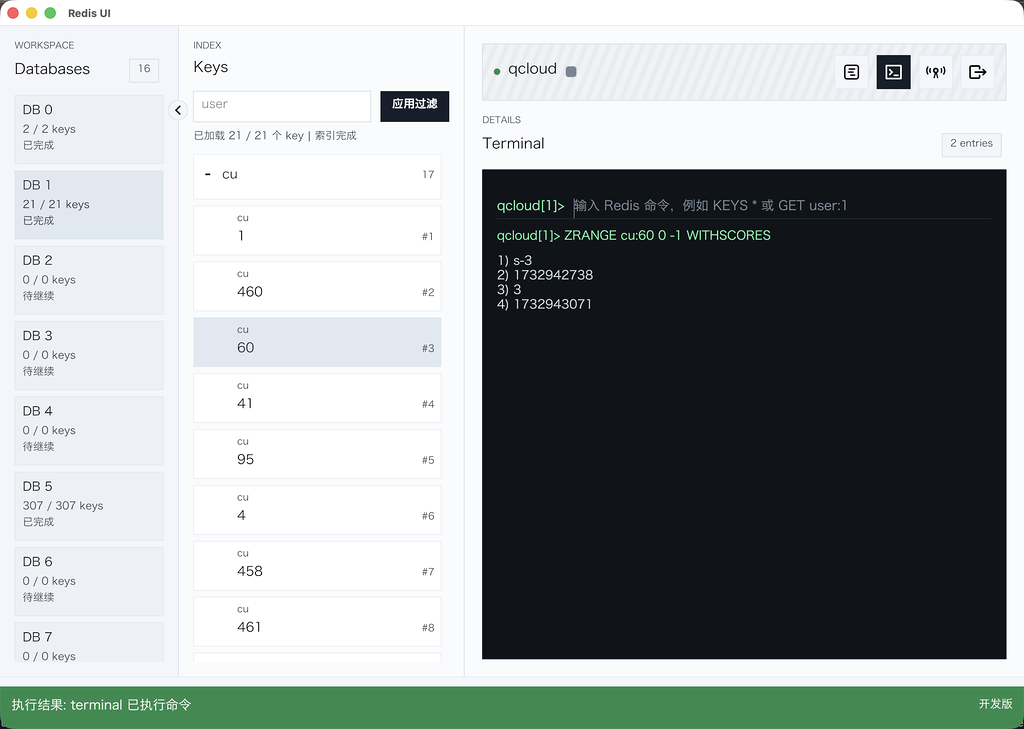Image resolution: width=1024 pixels, height=729 pixels.
Task: Select the Terminal console icon
Action: point(893,72)
